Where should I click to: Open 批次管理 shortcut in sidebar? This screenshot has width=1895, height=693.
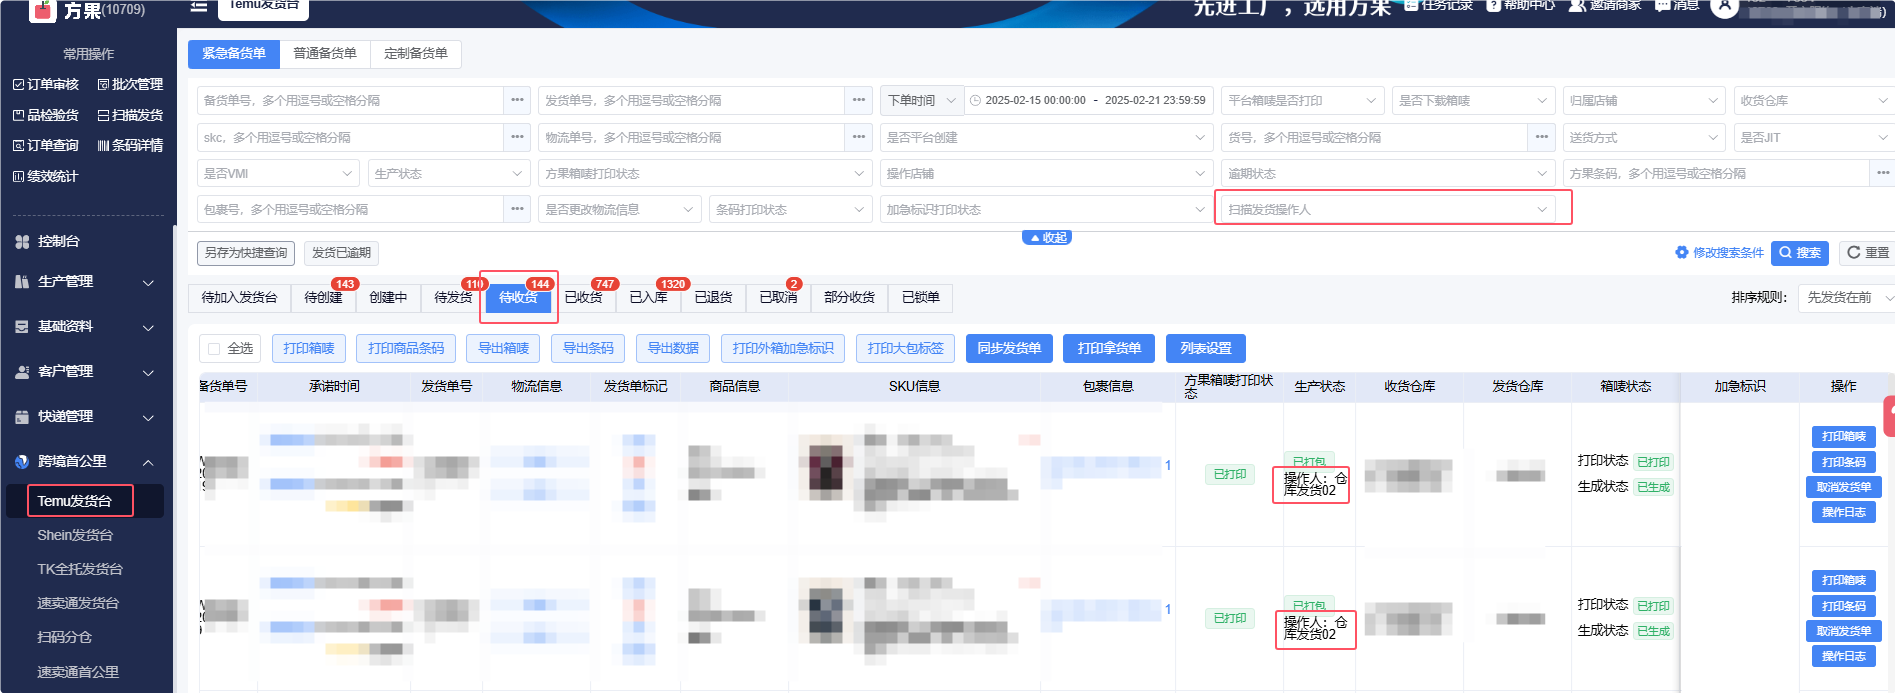tap(130, 85)
